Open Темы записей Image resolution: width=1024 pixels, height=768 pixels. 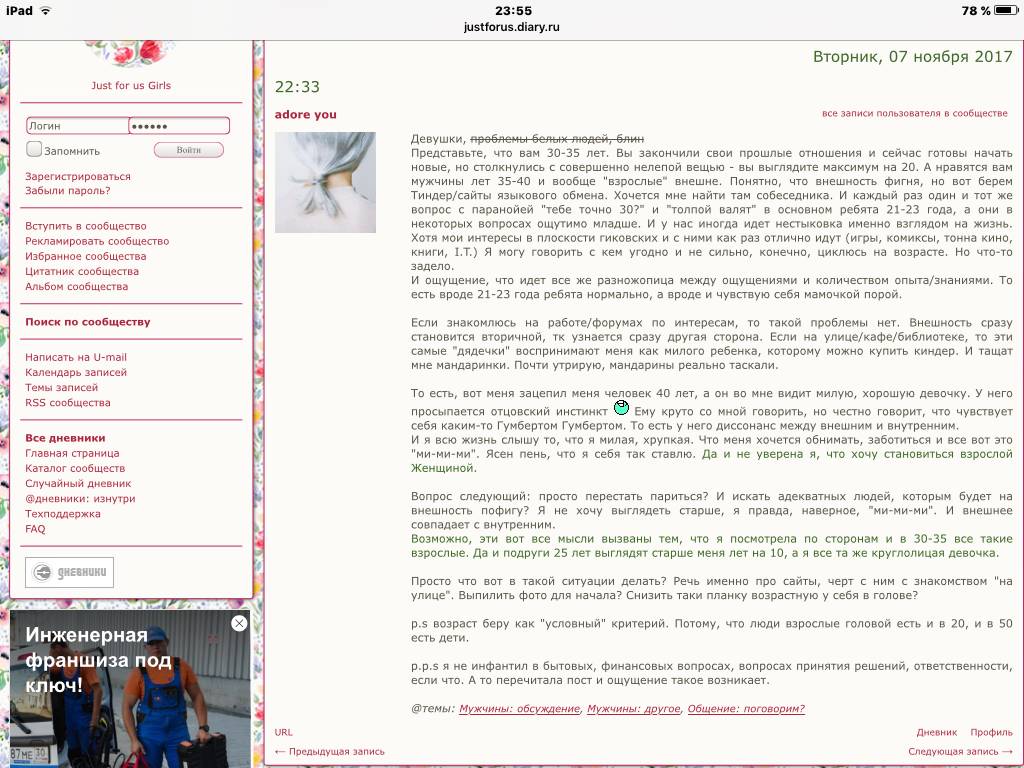61,387
